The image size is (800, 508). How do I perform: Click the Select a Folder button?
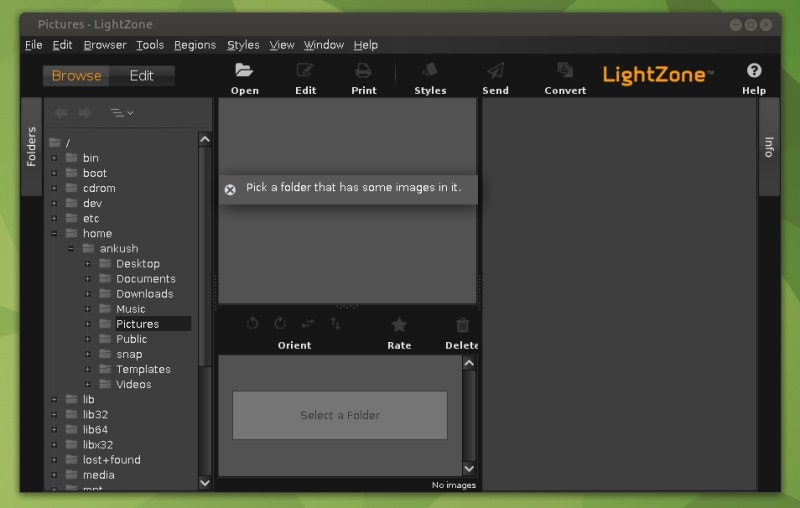[x=340, y=415]
